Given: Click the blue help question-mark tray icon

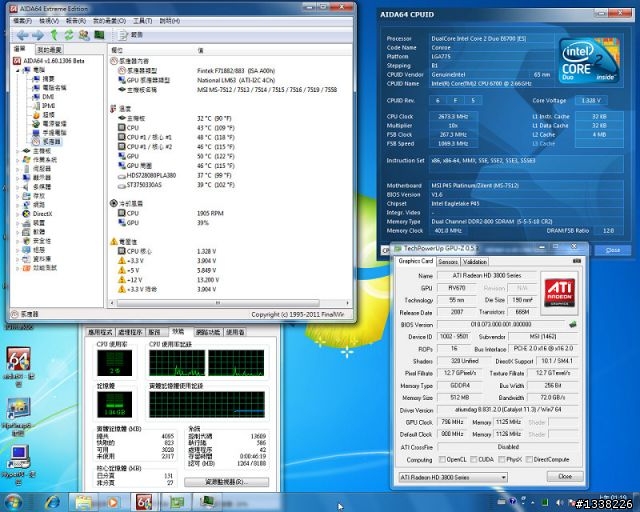Looking at the screenshot, I should [x=513, y=501].
